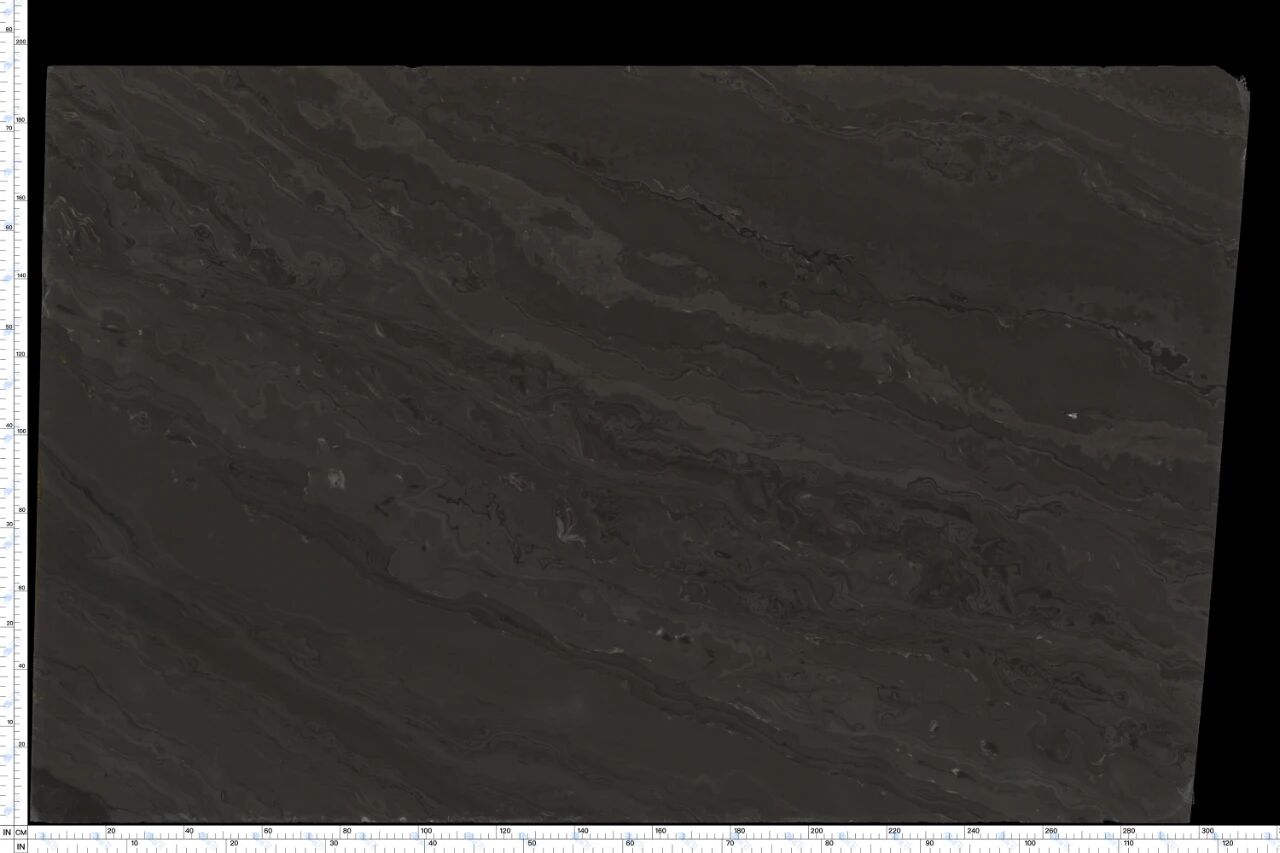This screenshot has height=853, width=1280.
Task: Click 90 on the bottom inch ruler
Action: pos(929,844)
